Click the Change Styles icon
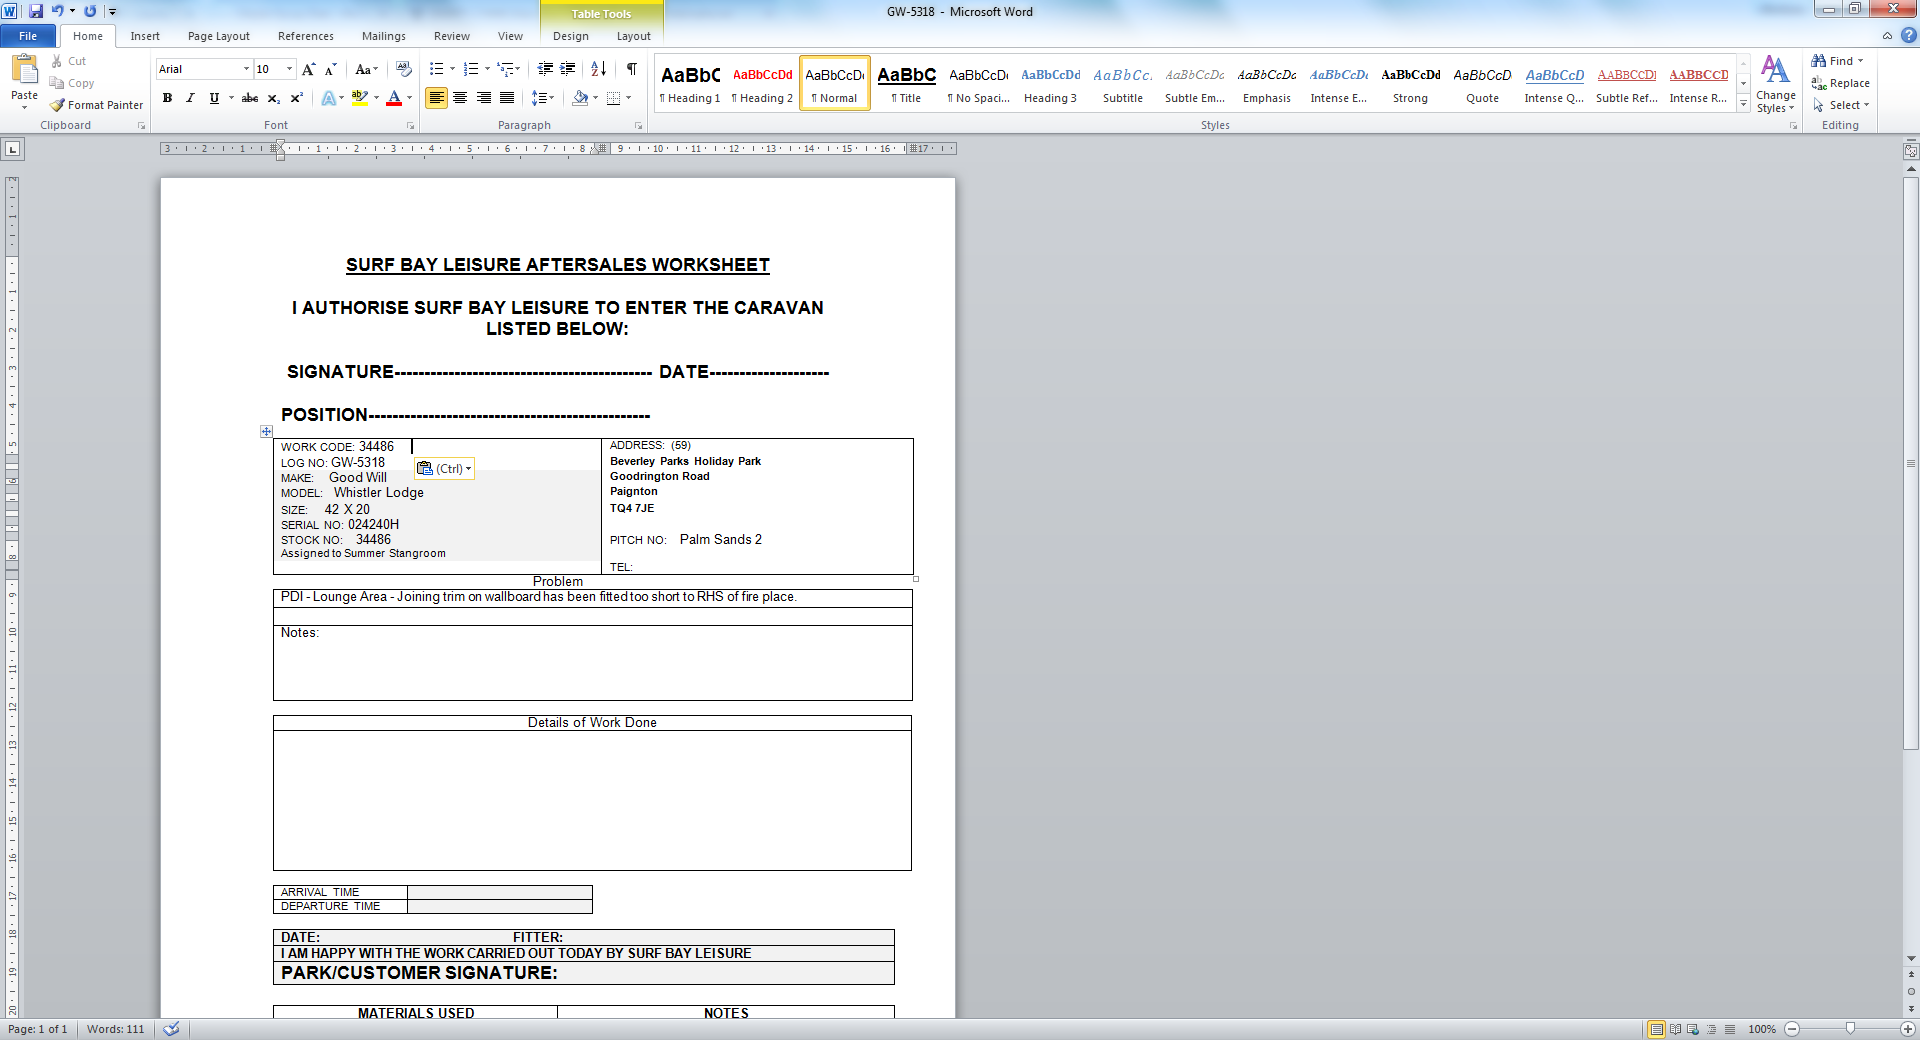Screen dimensions: 1920x1040 [x=1775, y=84]
